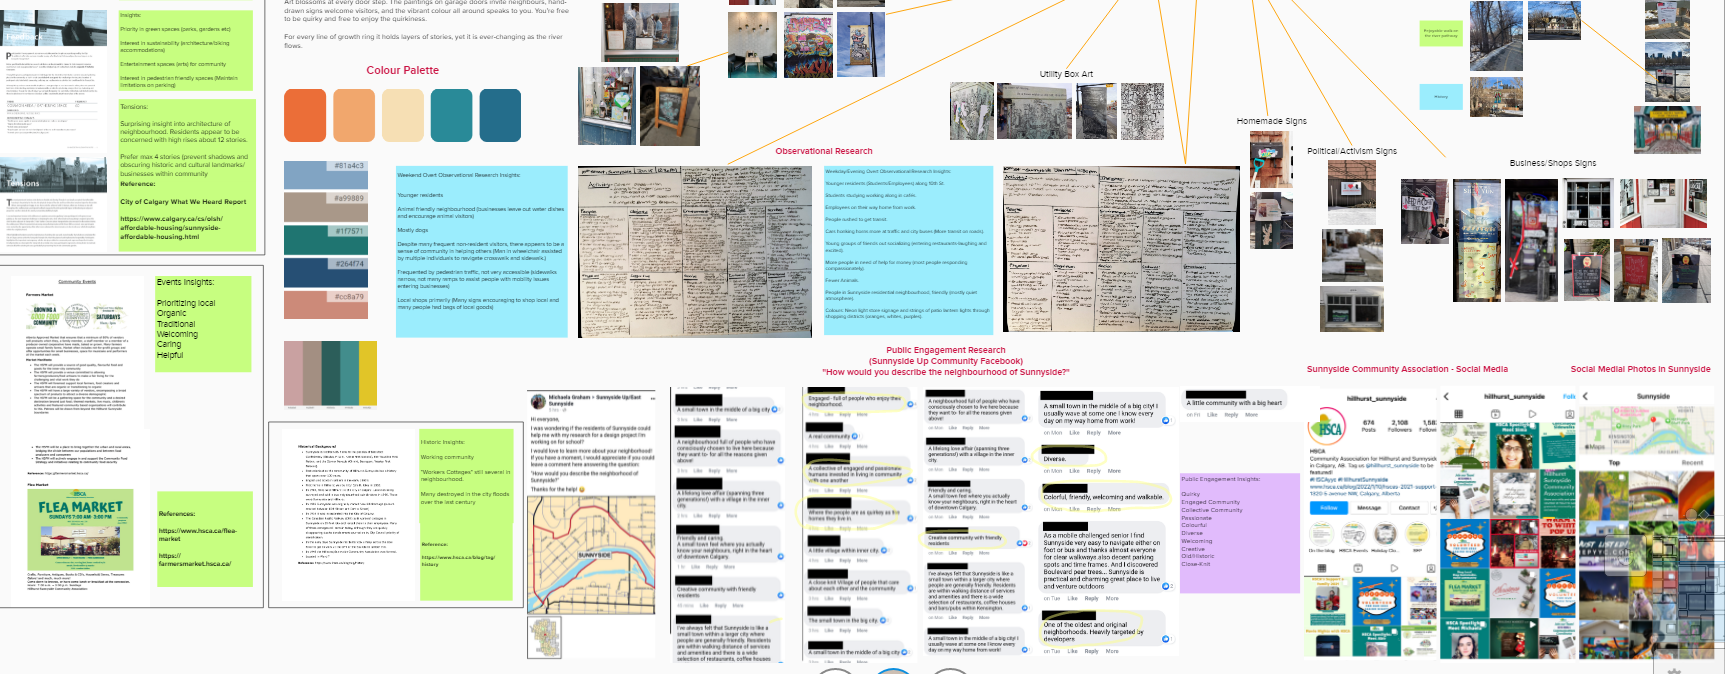
Task: Click the river pathway photo
Action: 1496,35
